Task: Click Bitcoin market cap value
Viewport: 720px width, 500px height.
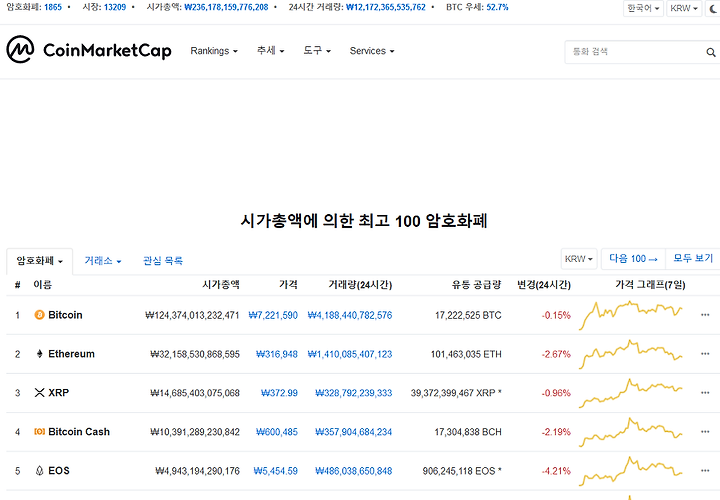Action: pyautogui.click(x=192, y=315)
